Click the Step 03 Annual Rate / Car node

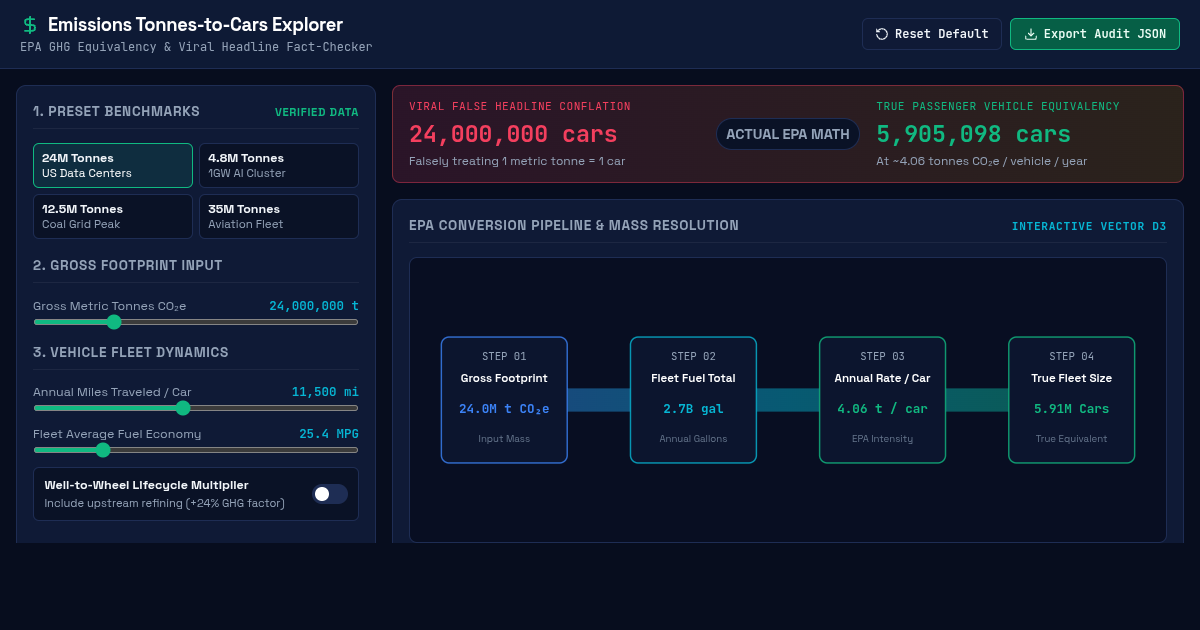point(882,400)
